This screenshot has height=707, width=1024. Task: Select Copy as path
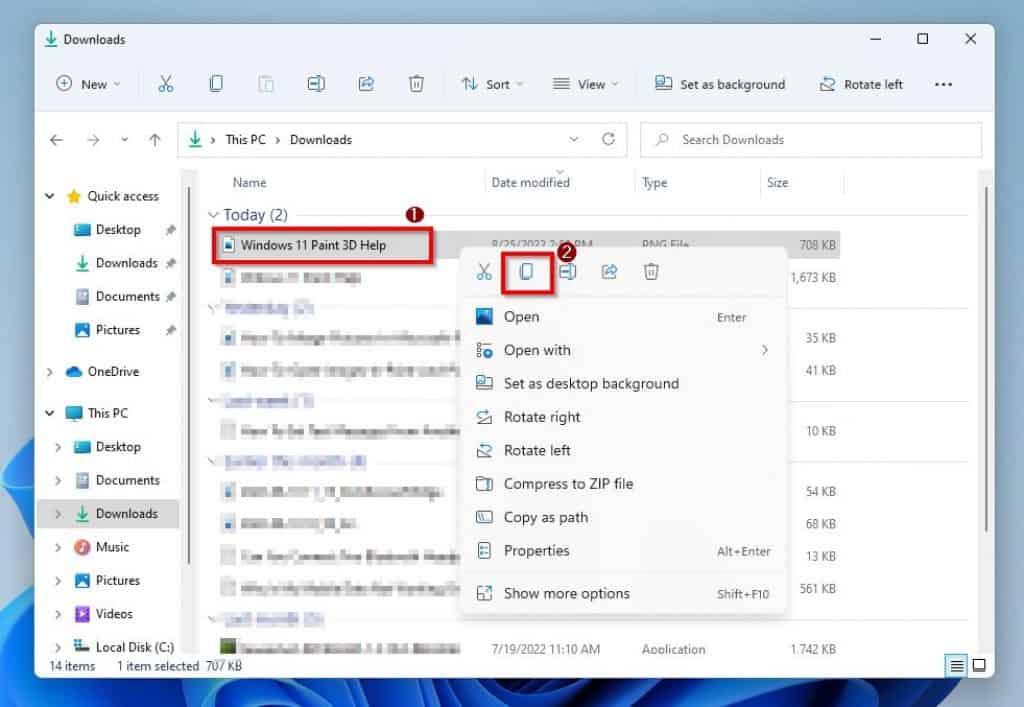click(x=624, y=518)
